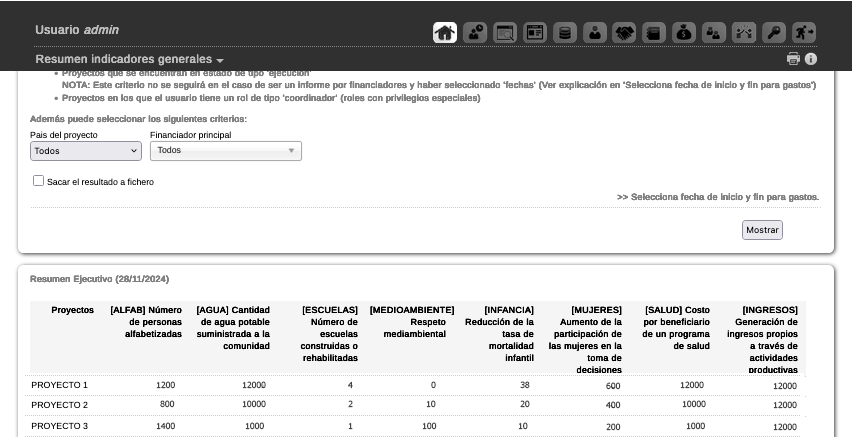Screen dimensions: 852x437
Task: Click the PROYECTO 1 row label
Action: (x=59, y=385)
